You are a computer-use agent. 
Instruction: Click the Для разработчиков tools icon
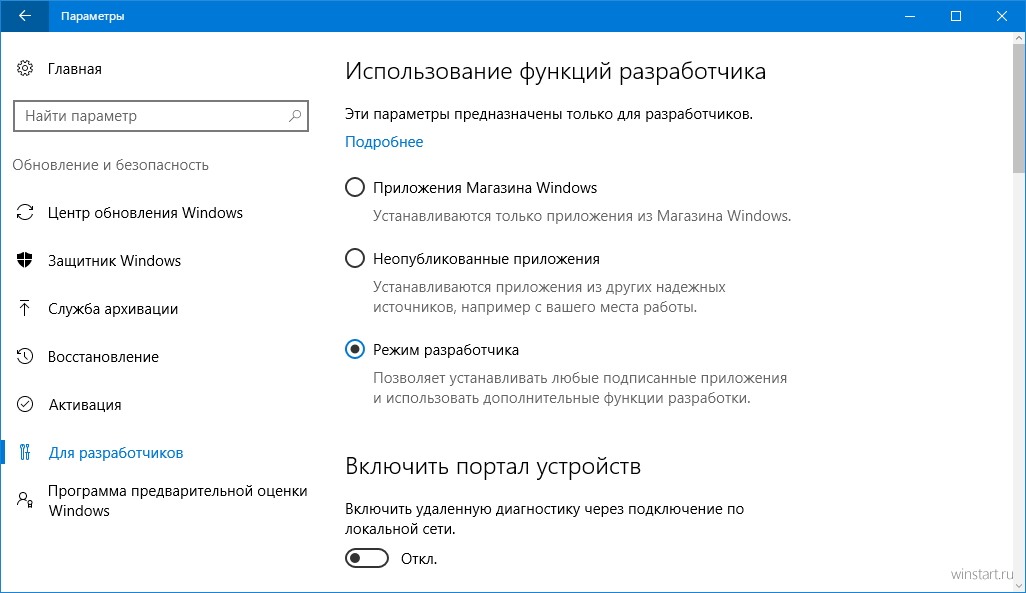click(x=25, y=452)
